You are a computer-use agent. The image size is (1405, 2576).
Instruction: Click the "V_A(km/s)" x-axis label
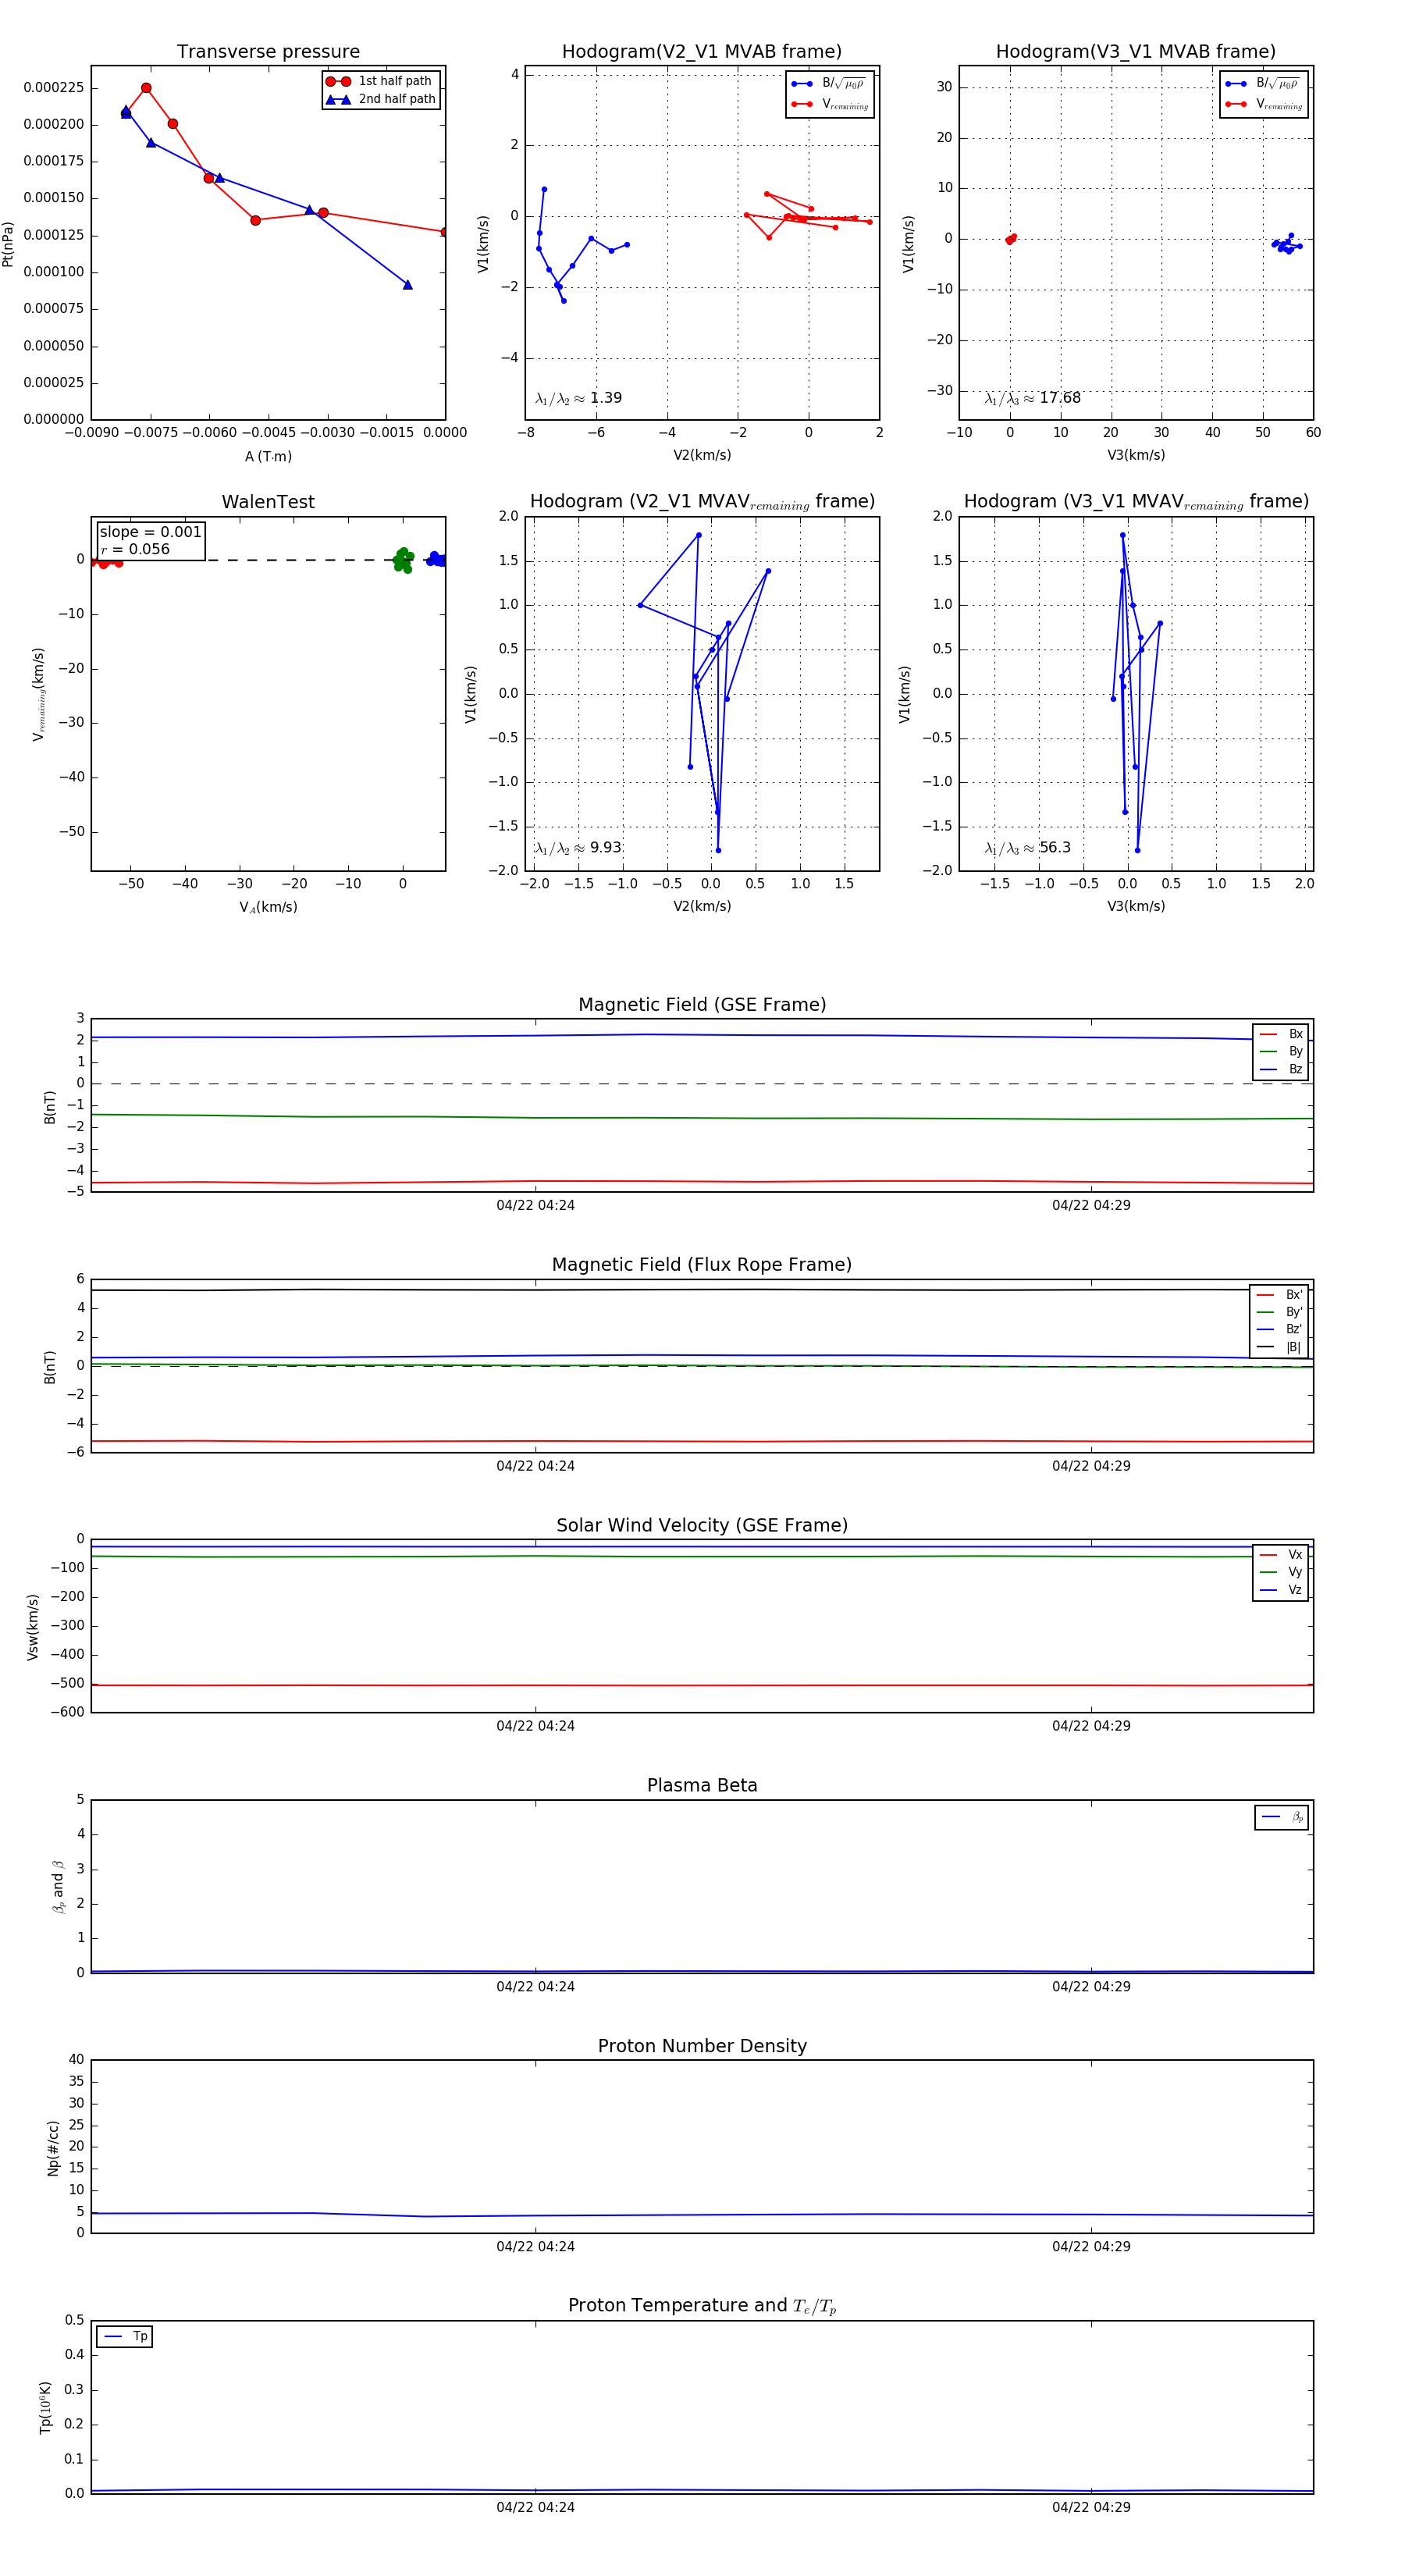pyautogui.click(x=268, y=907)
